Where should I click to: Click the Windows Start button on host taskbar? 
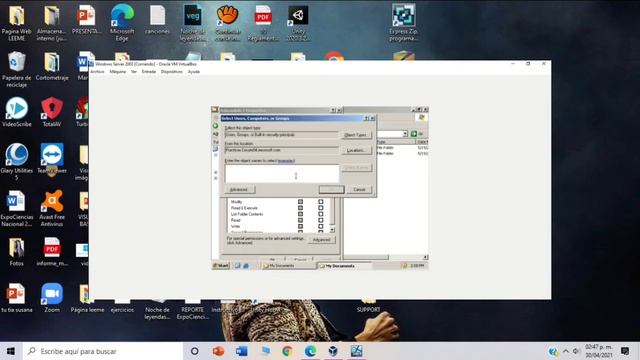tap(11, 351)
